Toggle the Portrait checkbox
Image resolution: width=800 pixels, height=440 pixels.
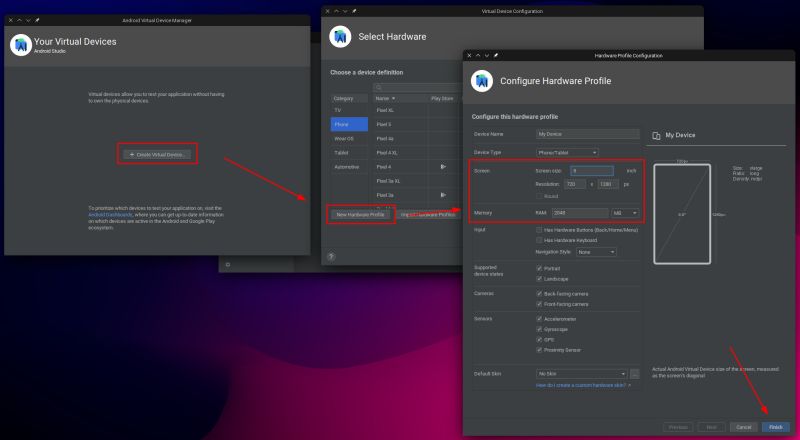tap(539, 268)
